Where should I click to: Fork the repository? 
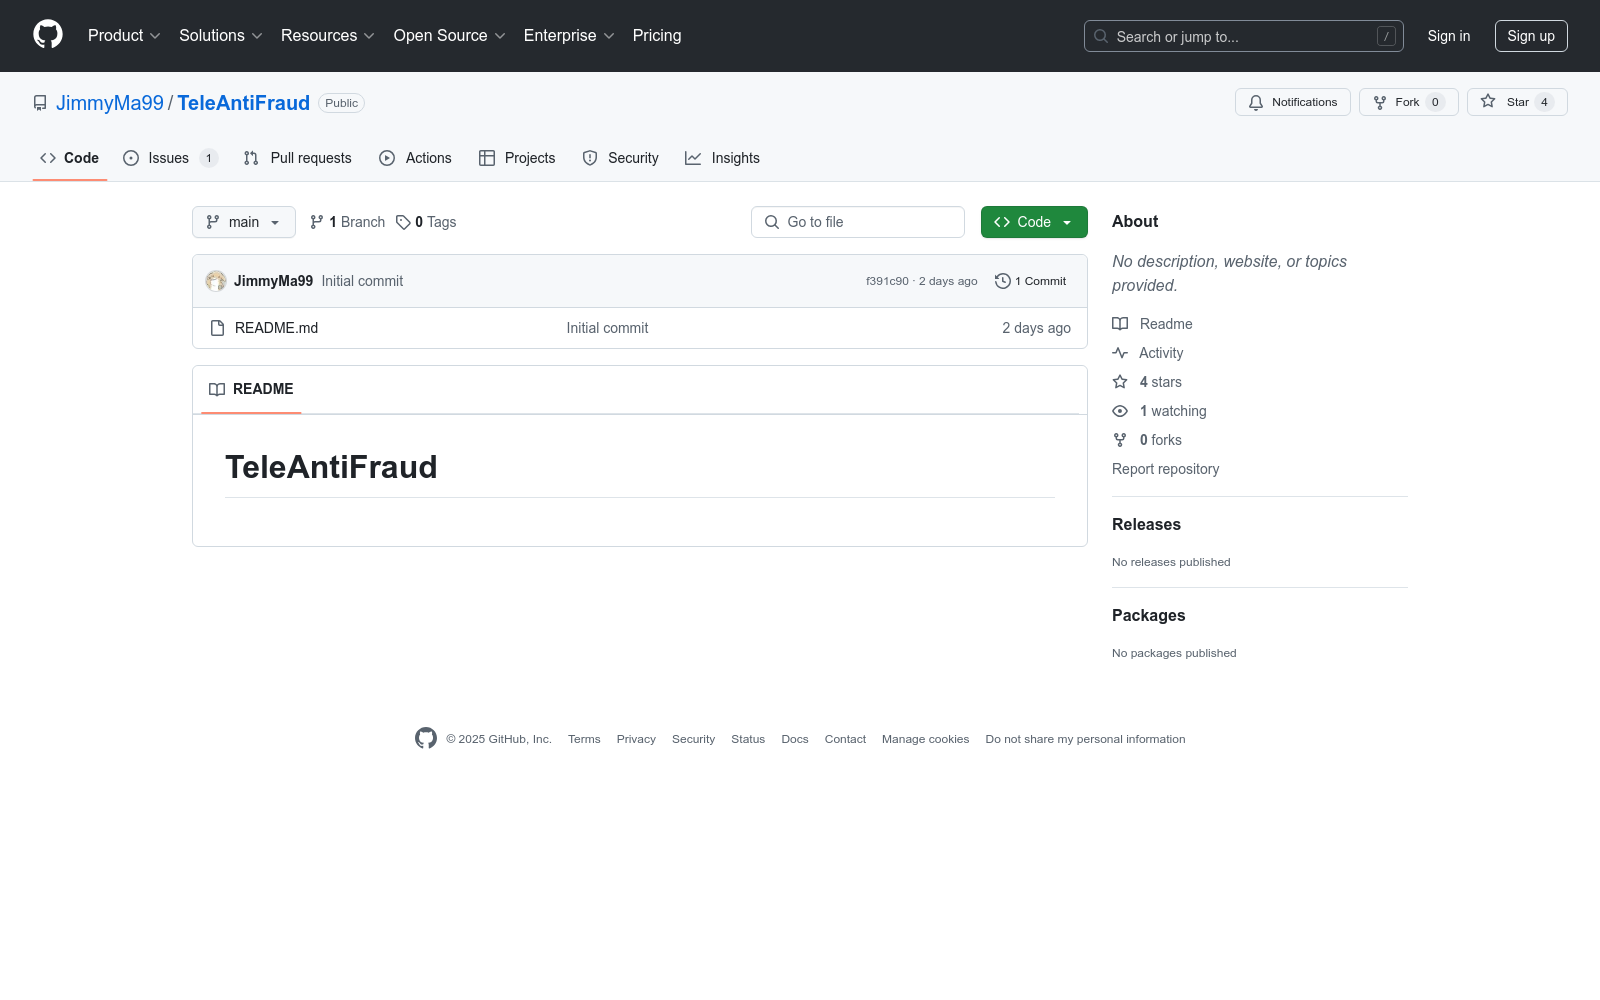(x=1408, y=102)
